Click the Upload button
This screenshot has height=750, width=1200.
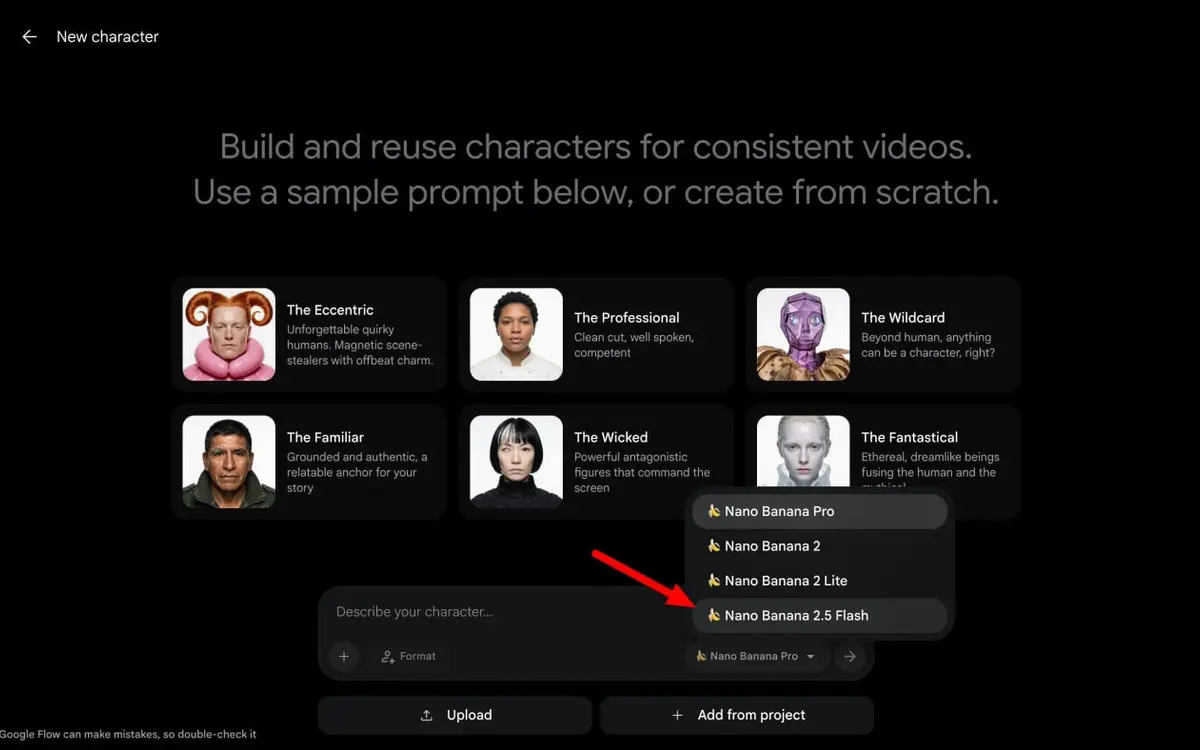point(455,715)
